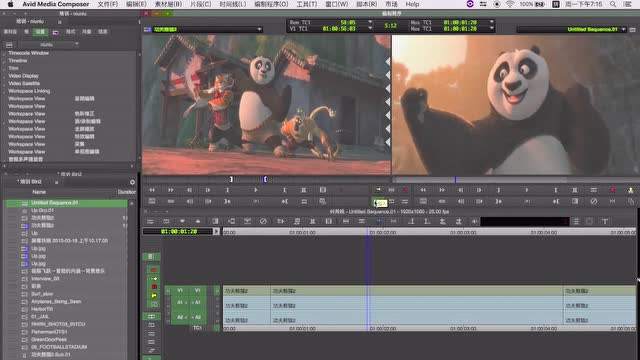Open the 工具(T) menu
The width and height of the screenshot is (640, 360).
click(x=307, y=4)
